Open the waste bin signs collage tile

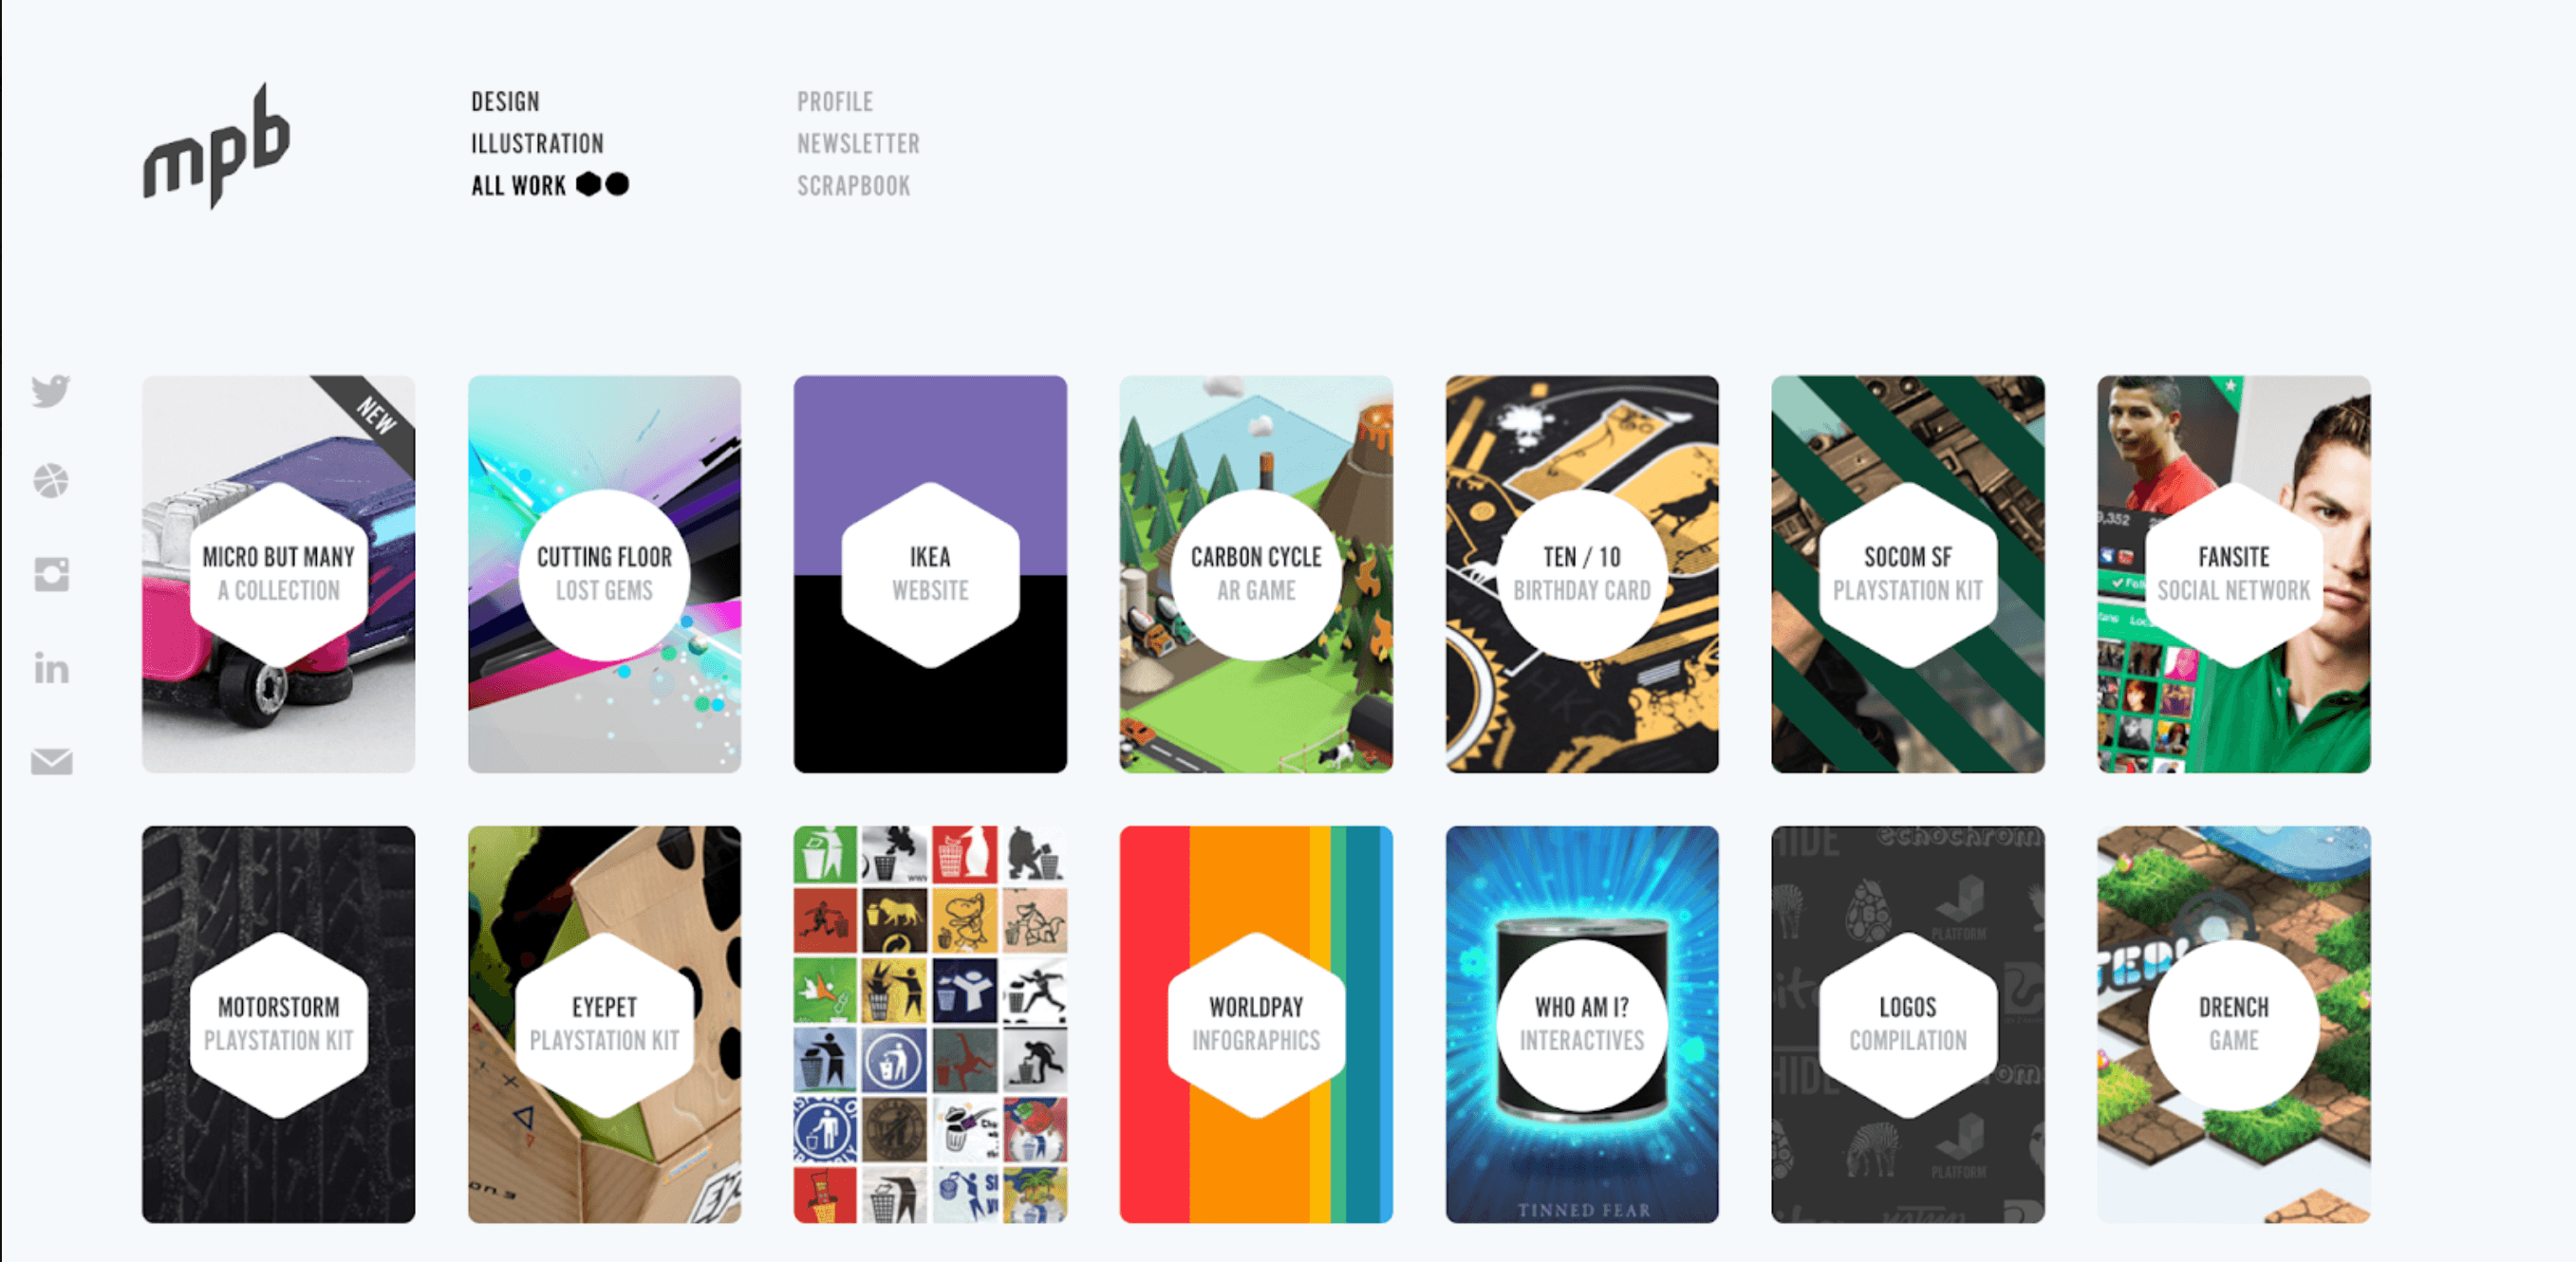(x=930, y=1024)
